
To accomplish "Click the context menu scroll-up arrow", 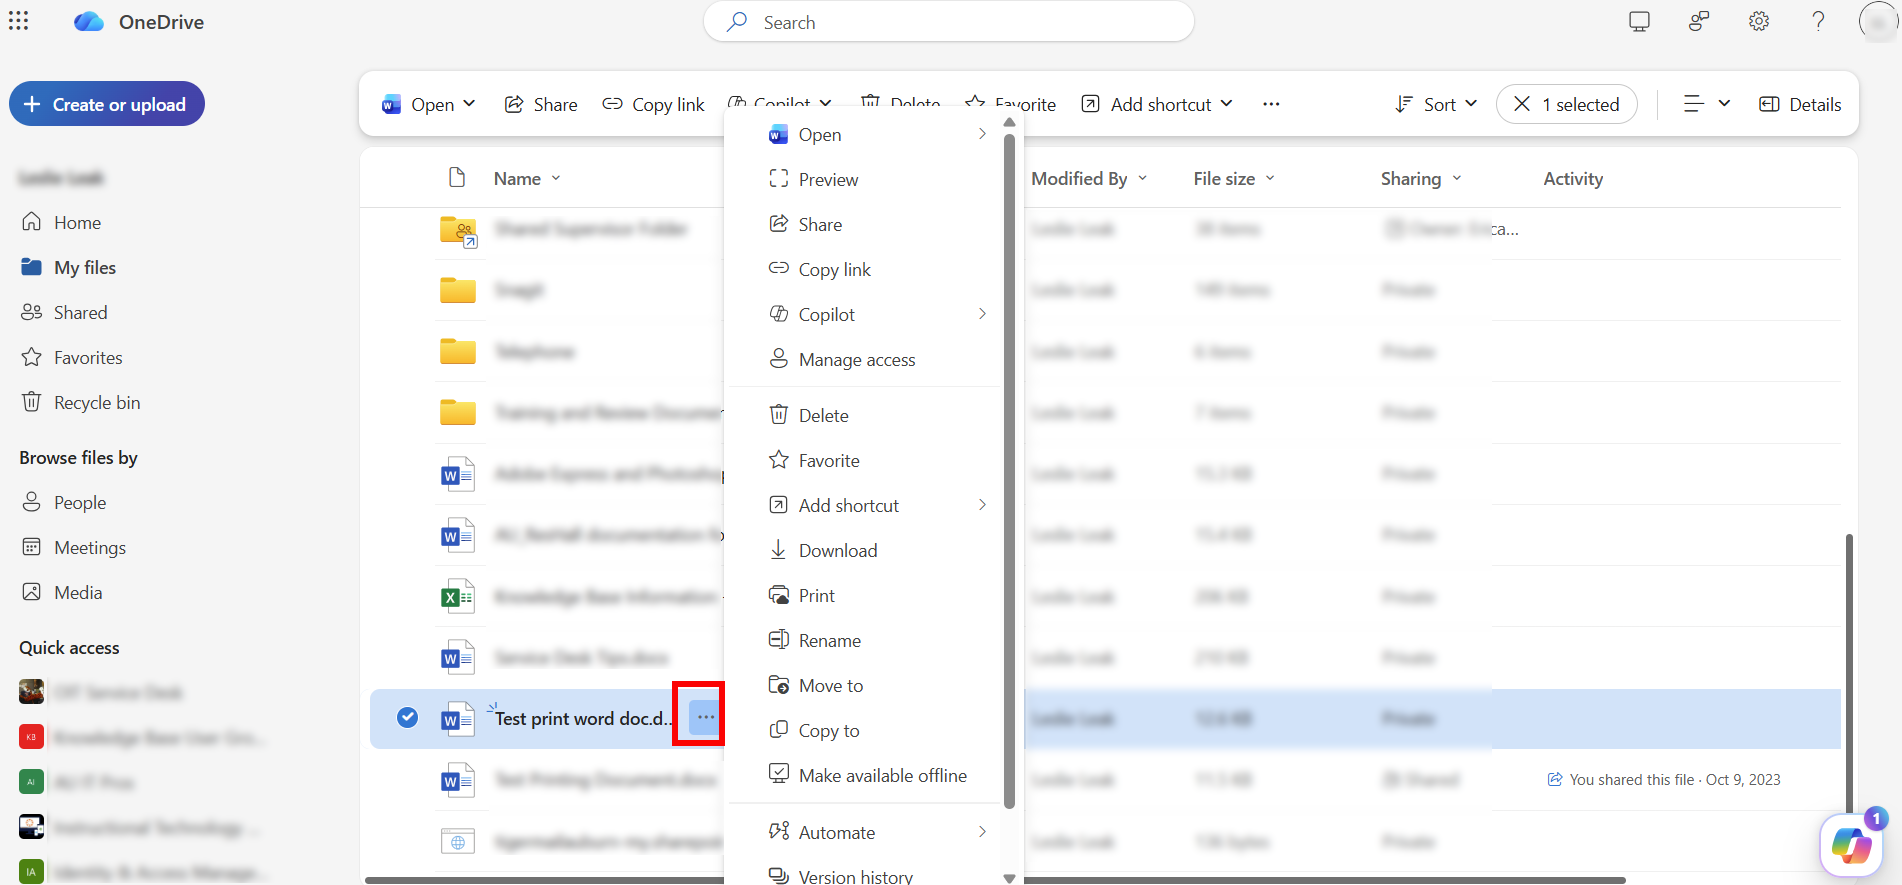I will (1009, 122).
